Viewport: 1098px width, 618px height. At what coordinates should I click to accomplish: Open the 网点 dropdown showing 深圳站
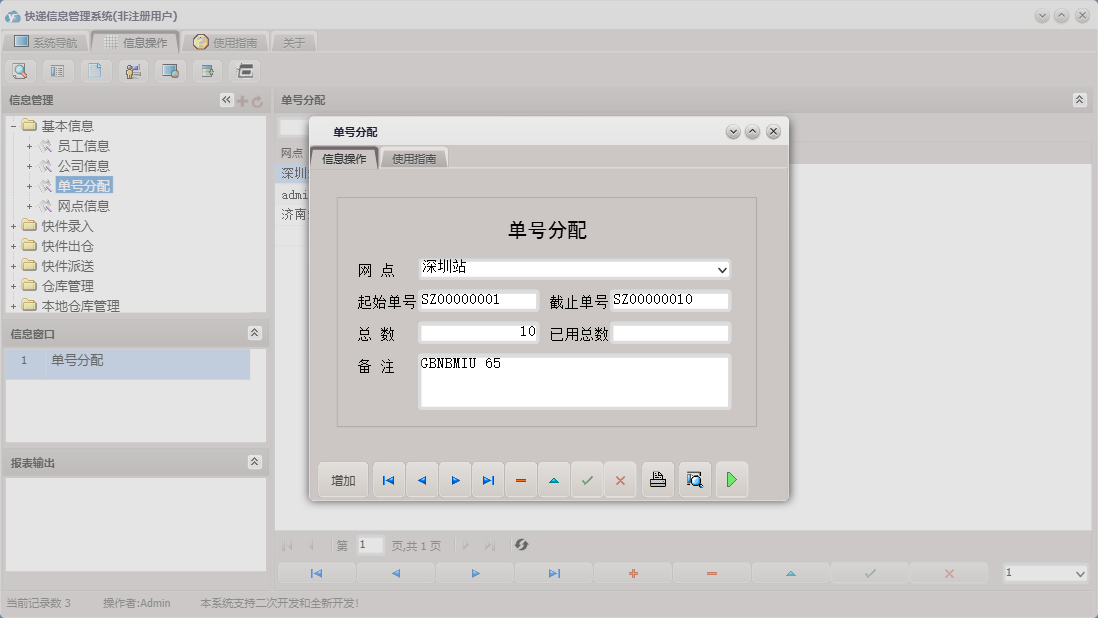[722, 270]
